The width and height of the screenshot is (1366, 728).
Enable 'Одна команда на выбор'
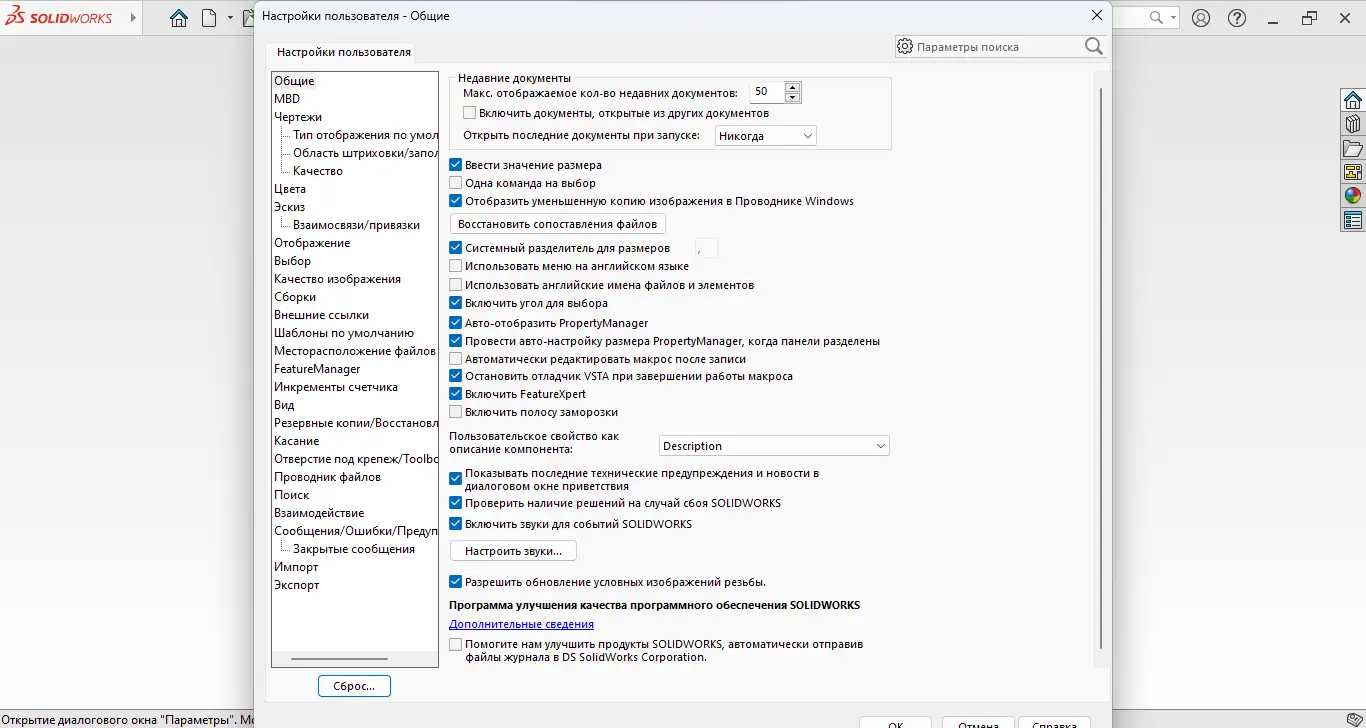click(x=456, y=183)
